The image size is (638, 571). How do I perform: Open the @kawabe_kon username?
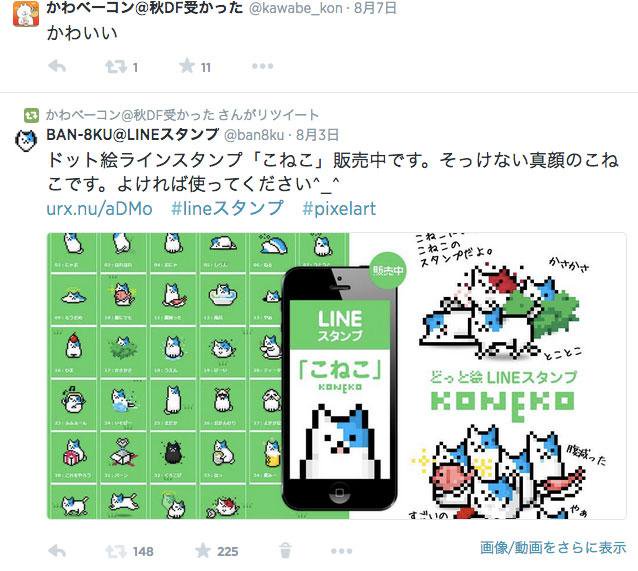(x=295, y=8)
